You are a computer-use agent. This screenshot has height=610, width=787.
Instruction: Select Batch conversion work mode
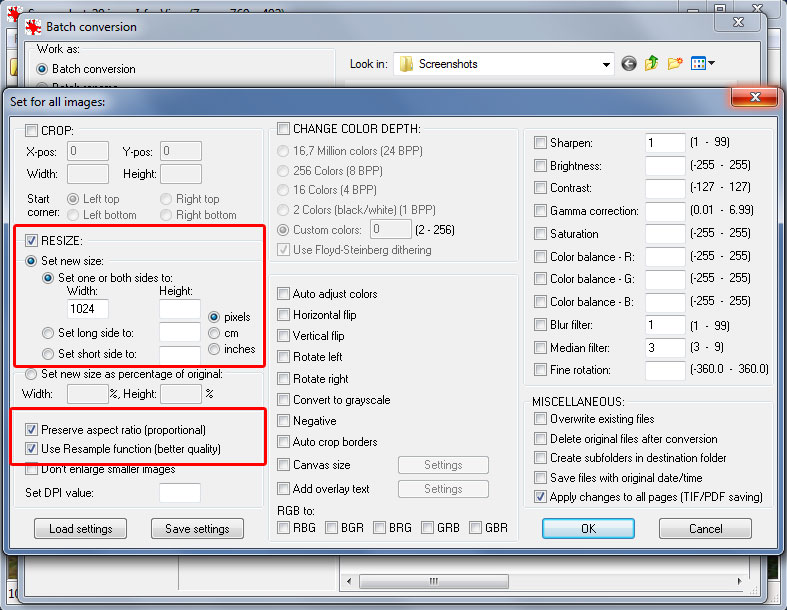click(42, 69)
